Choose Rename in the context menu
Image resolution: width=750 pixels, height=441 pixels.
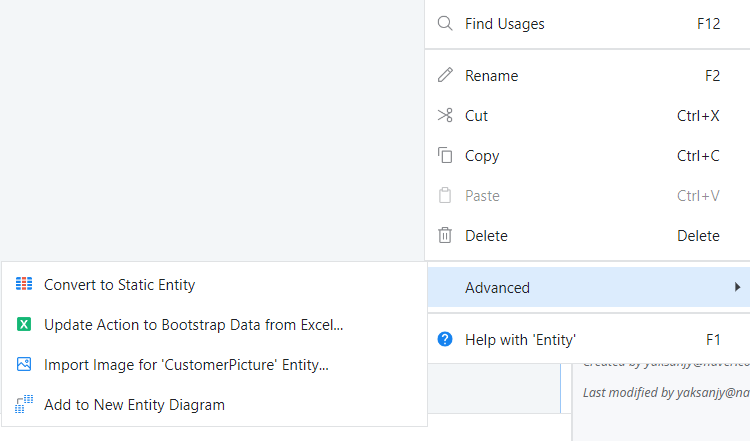click(x=491, y=76)
